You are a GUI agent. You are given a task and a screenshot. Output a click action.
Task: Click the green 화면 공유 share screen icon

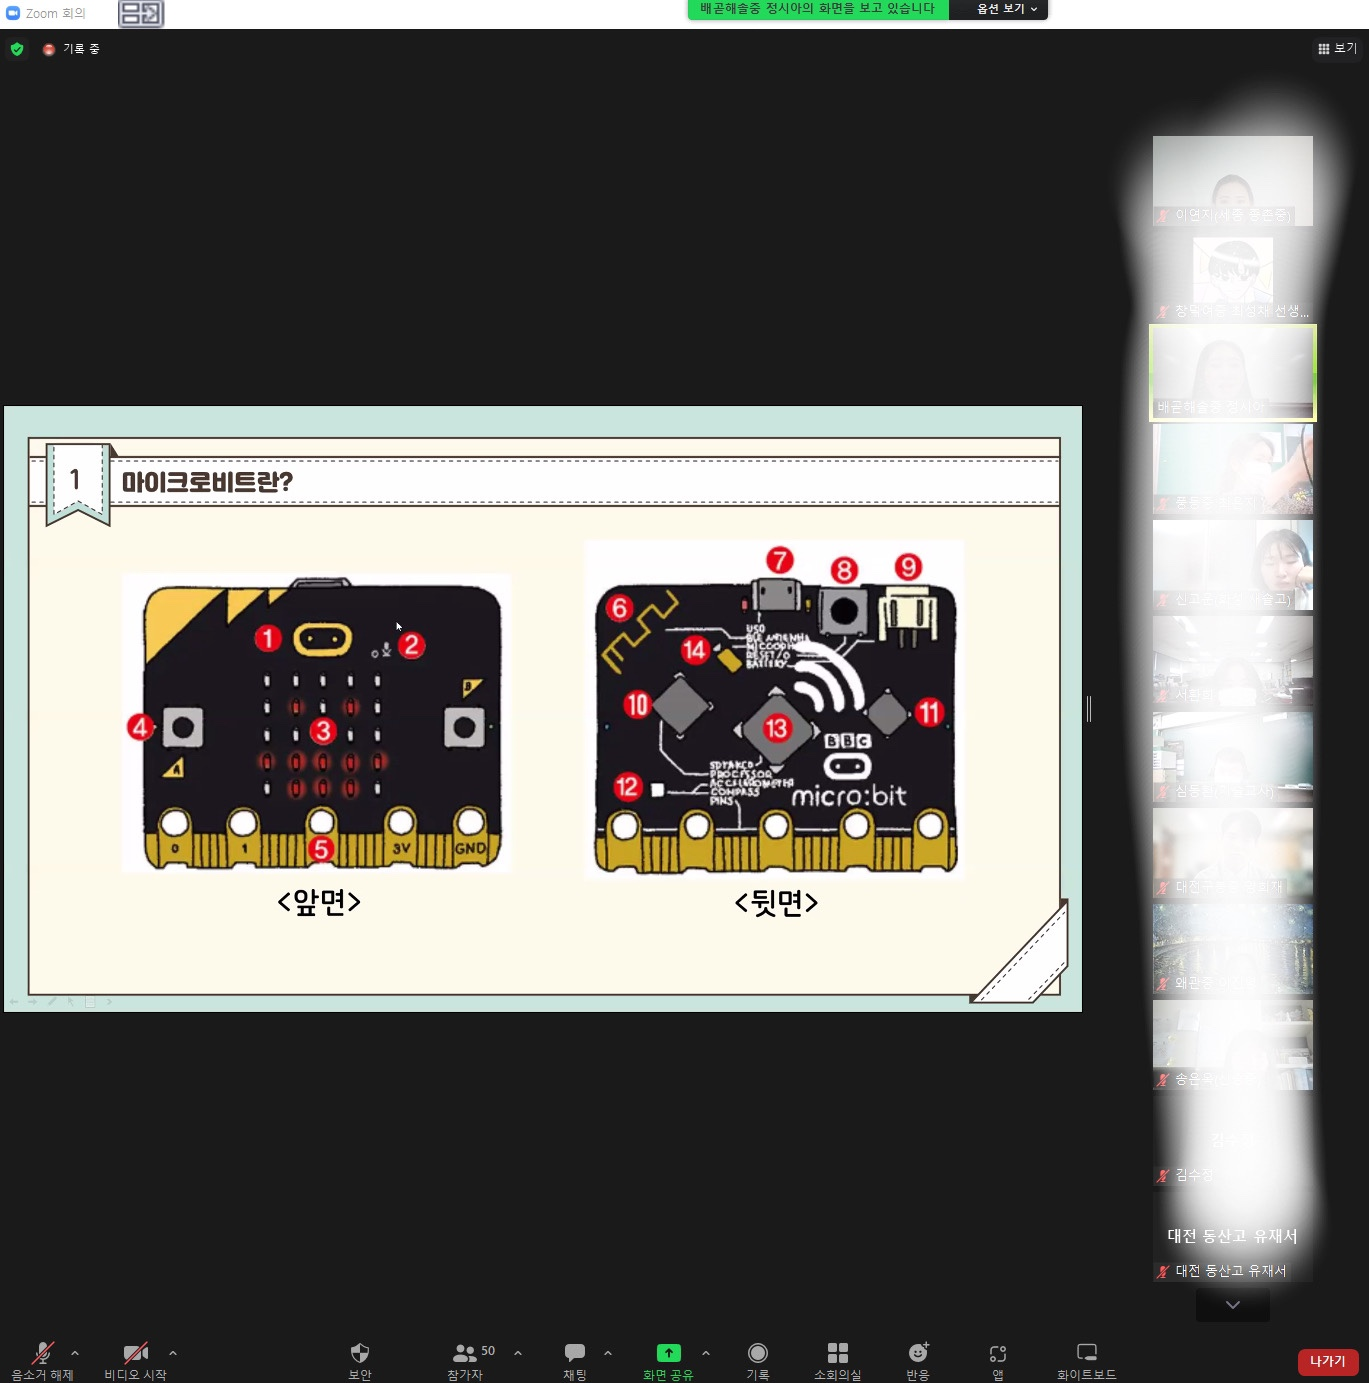point(668,1353)
